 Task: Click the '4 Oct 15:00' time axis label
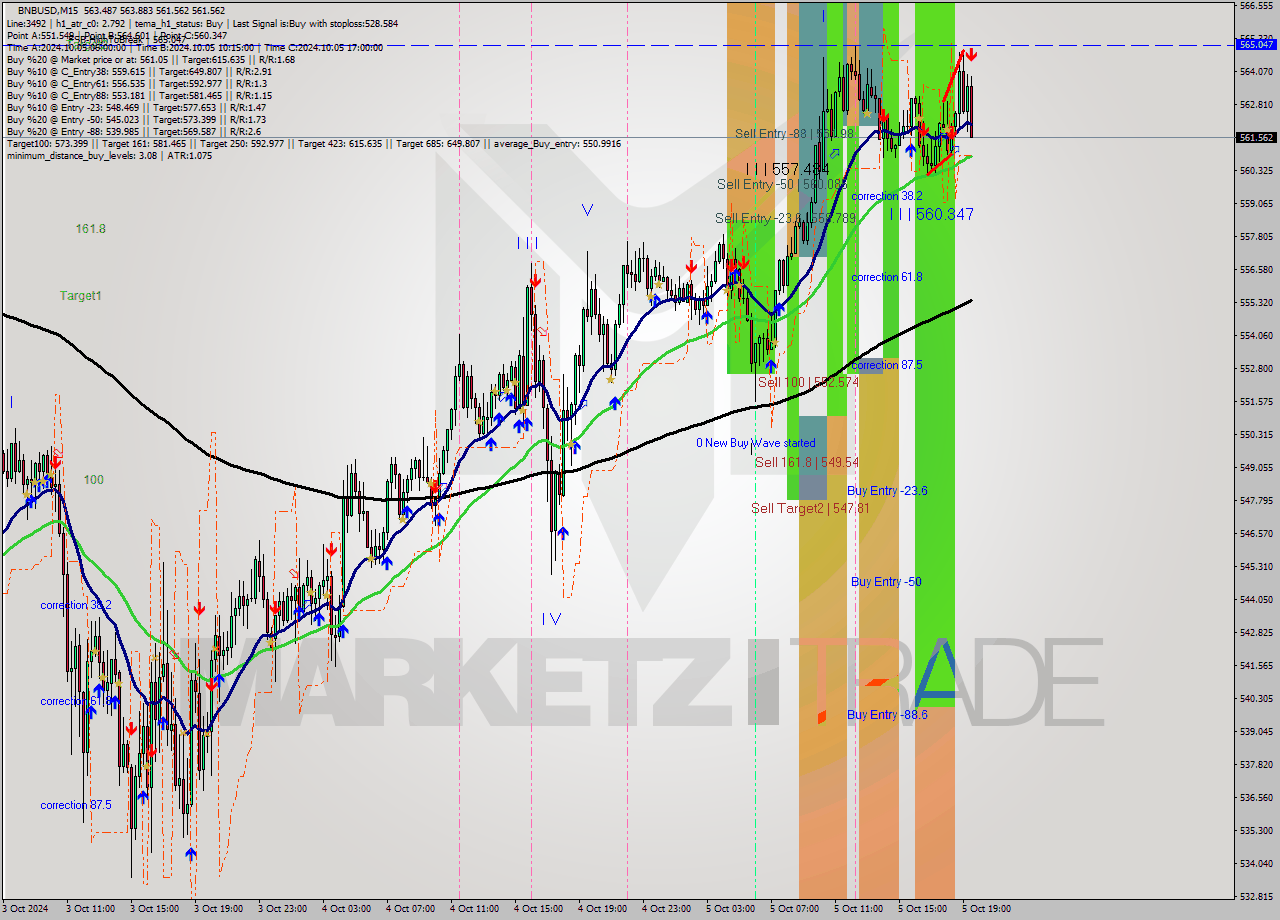(x=538, y=909)
